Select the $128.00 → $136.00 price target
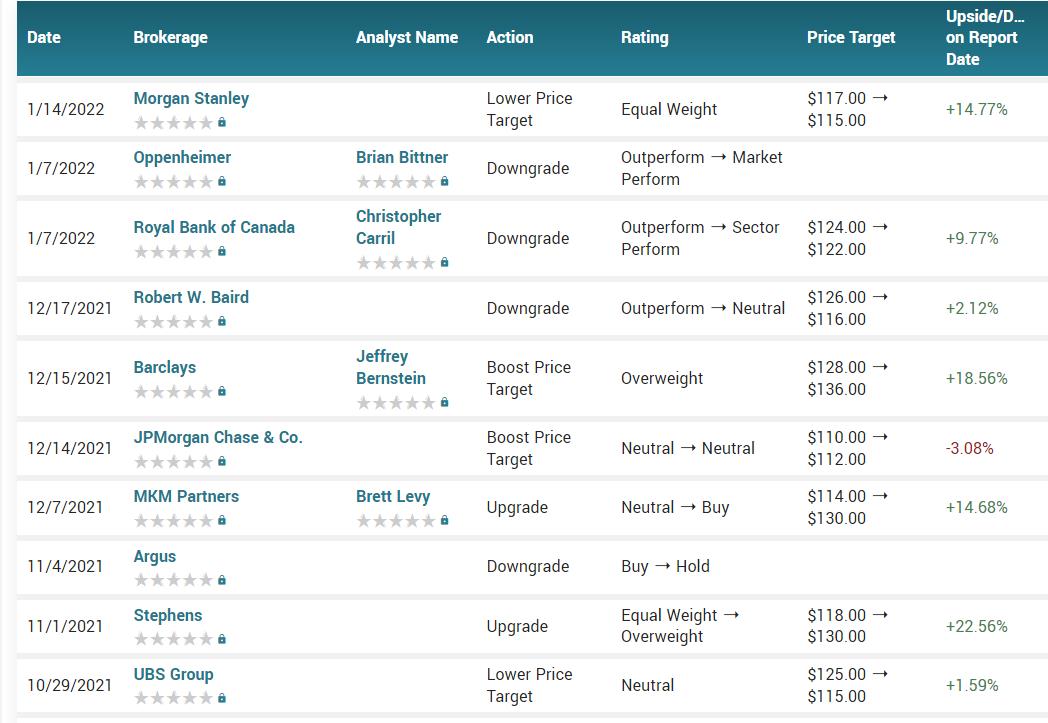1048x723 pixels. coord(847,378)
